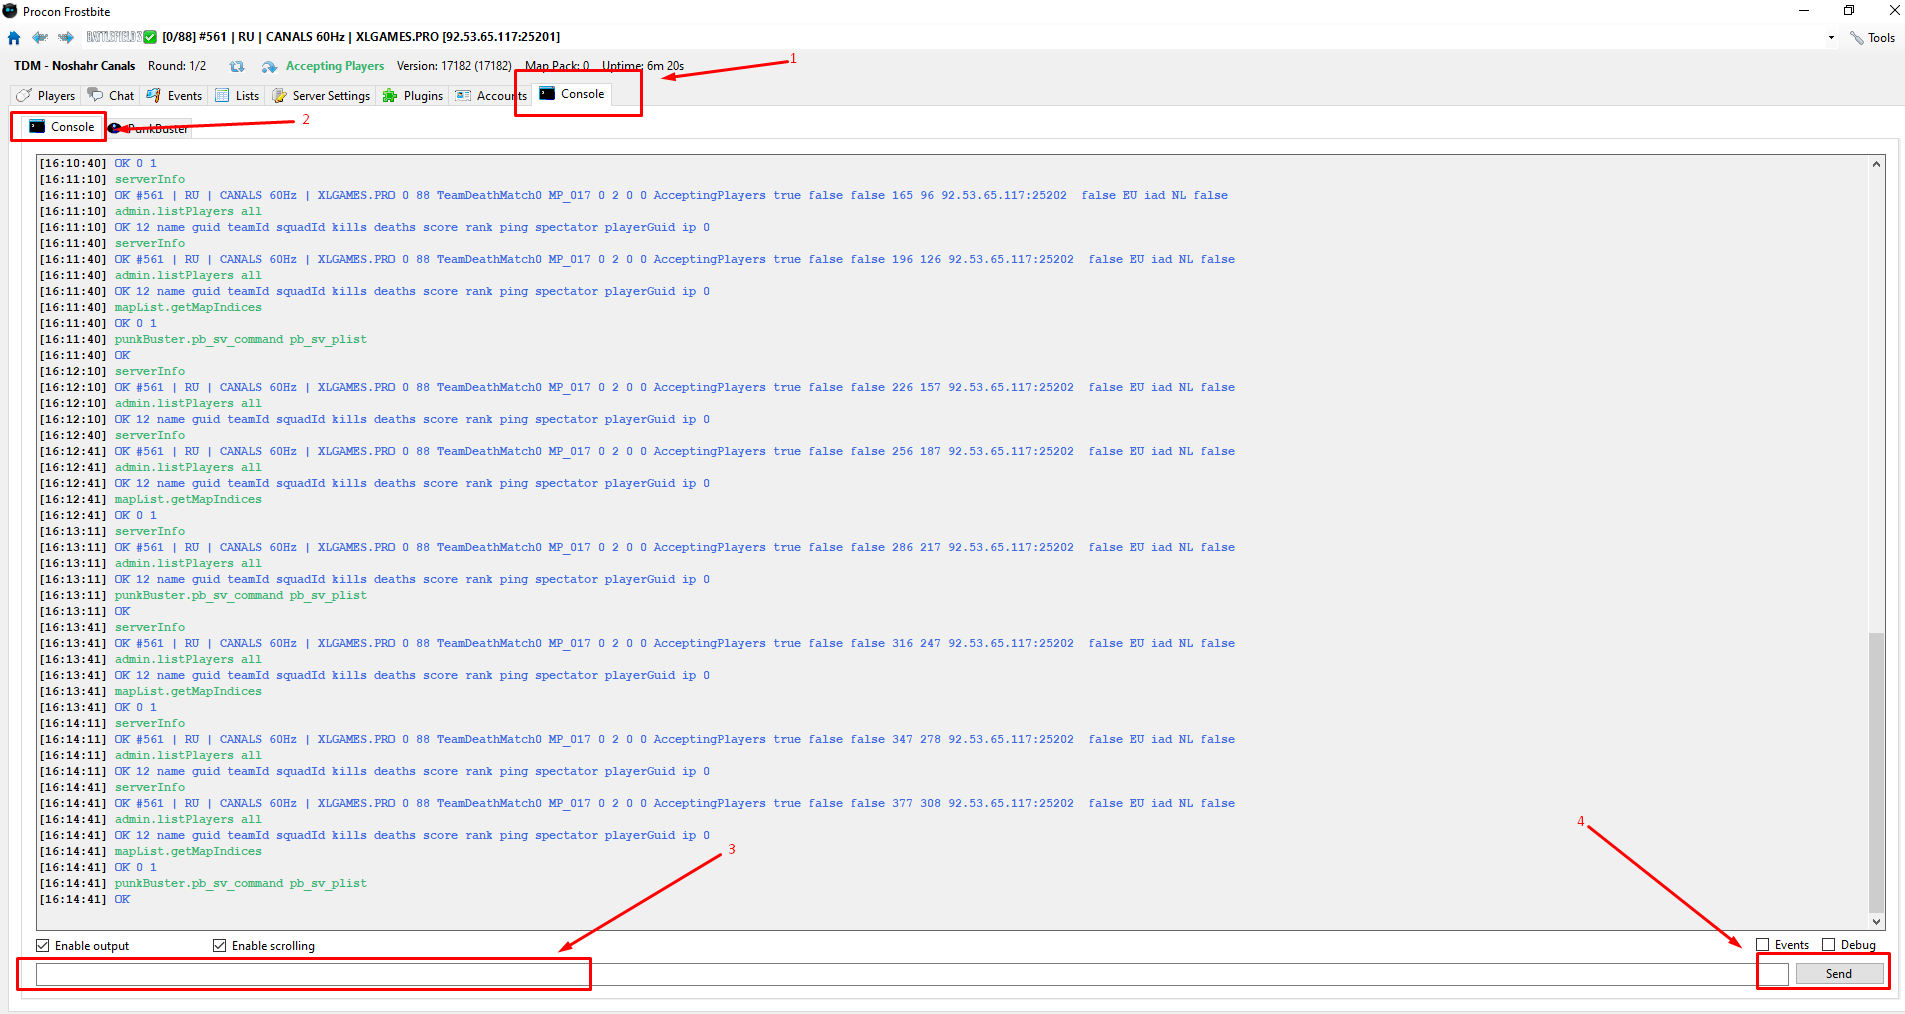Image resolution: width=1905 pixels, height=1014 pixels.
Task: Click the forward arrow navigation icon
Action: [66, 38]
